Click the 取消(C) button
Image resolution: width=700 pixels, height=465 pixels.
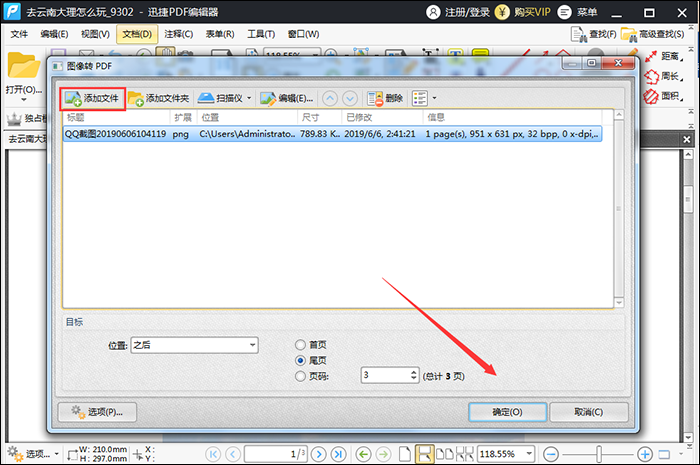pos(589,412)
